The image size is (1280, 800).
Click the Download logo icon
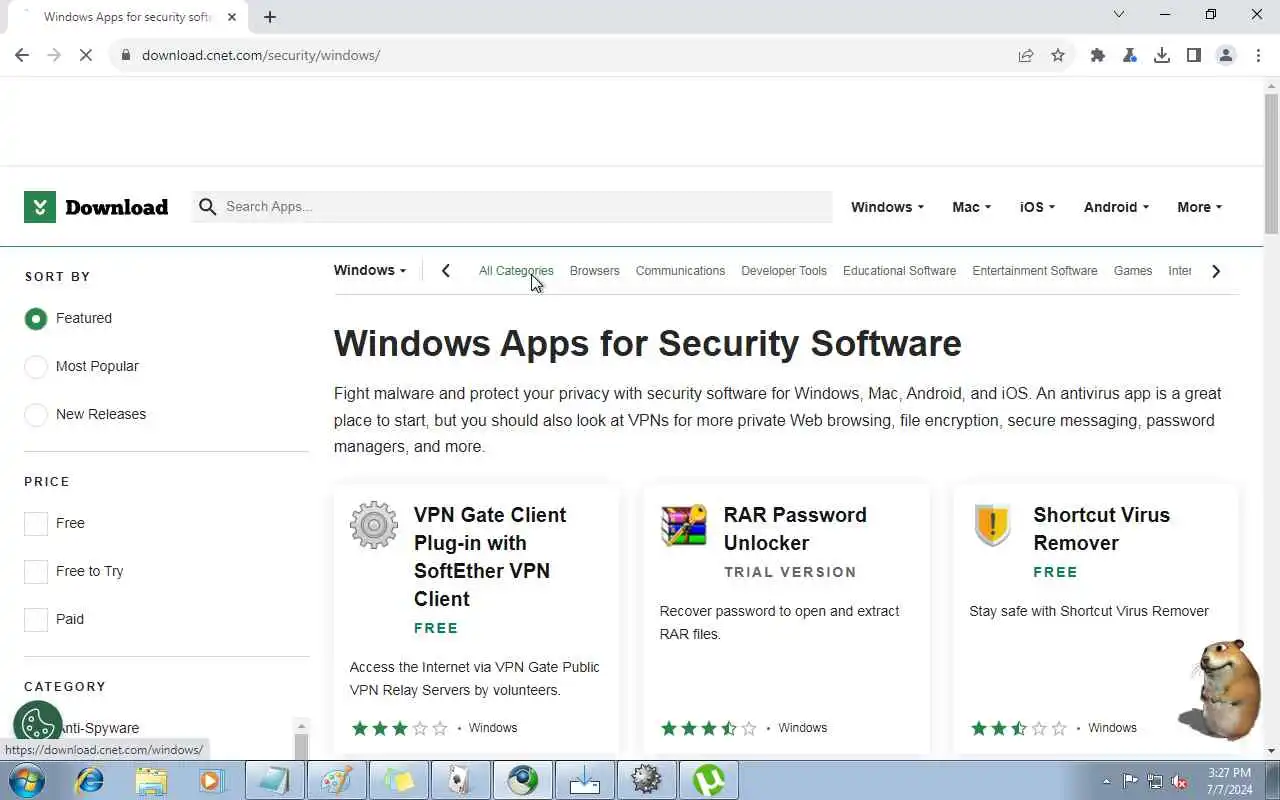(x=40, y=207)
